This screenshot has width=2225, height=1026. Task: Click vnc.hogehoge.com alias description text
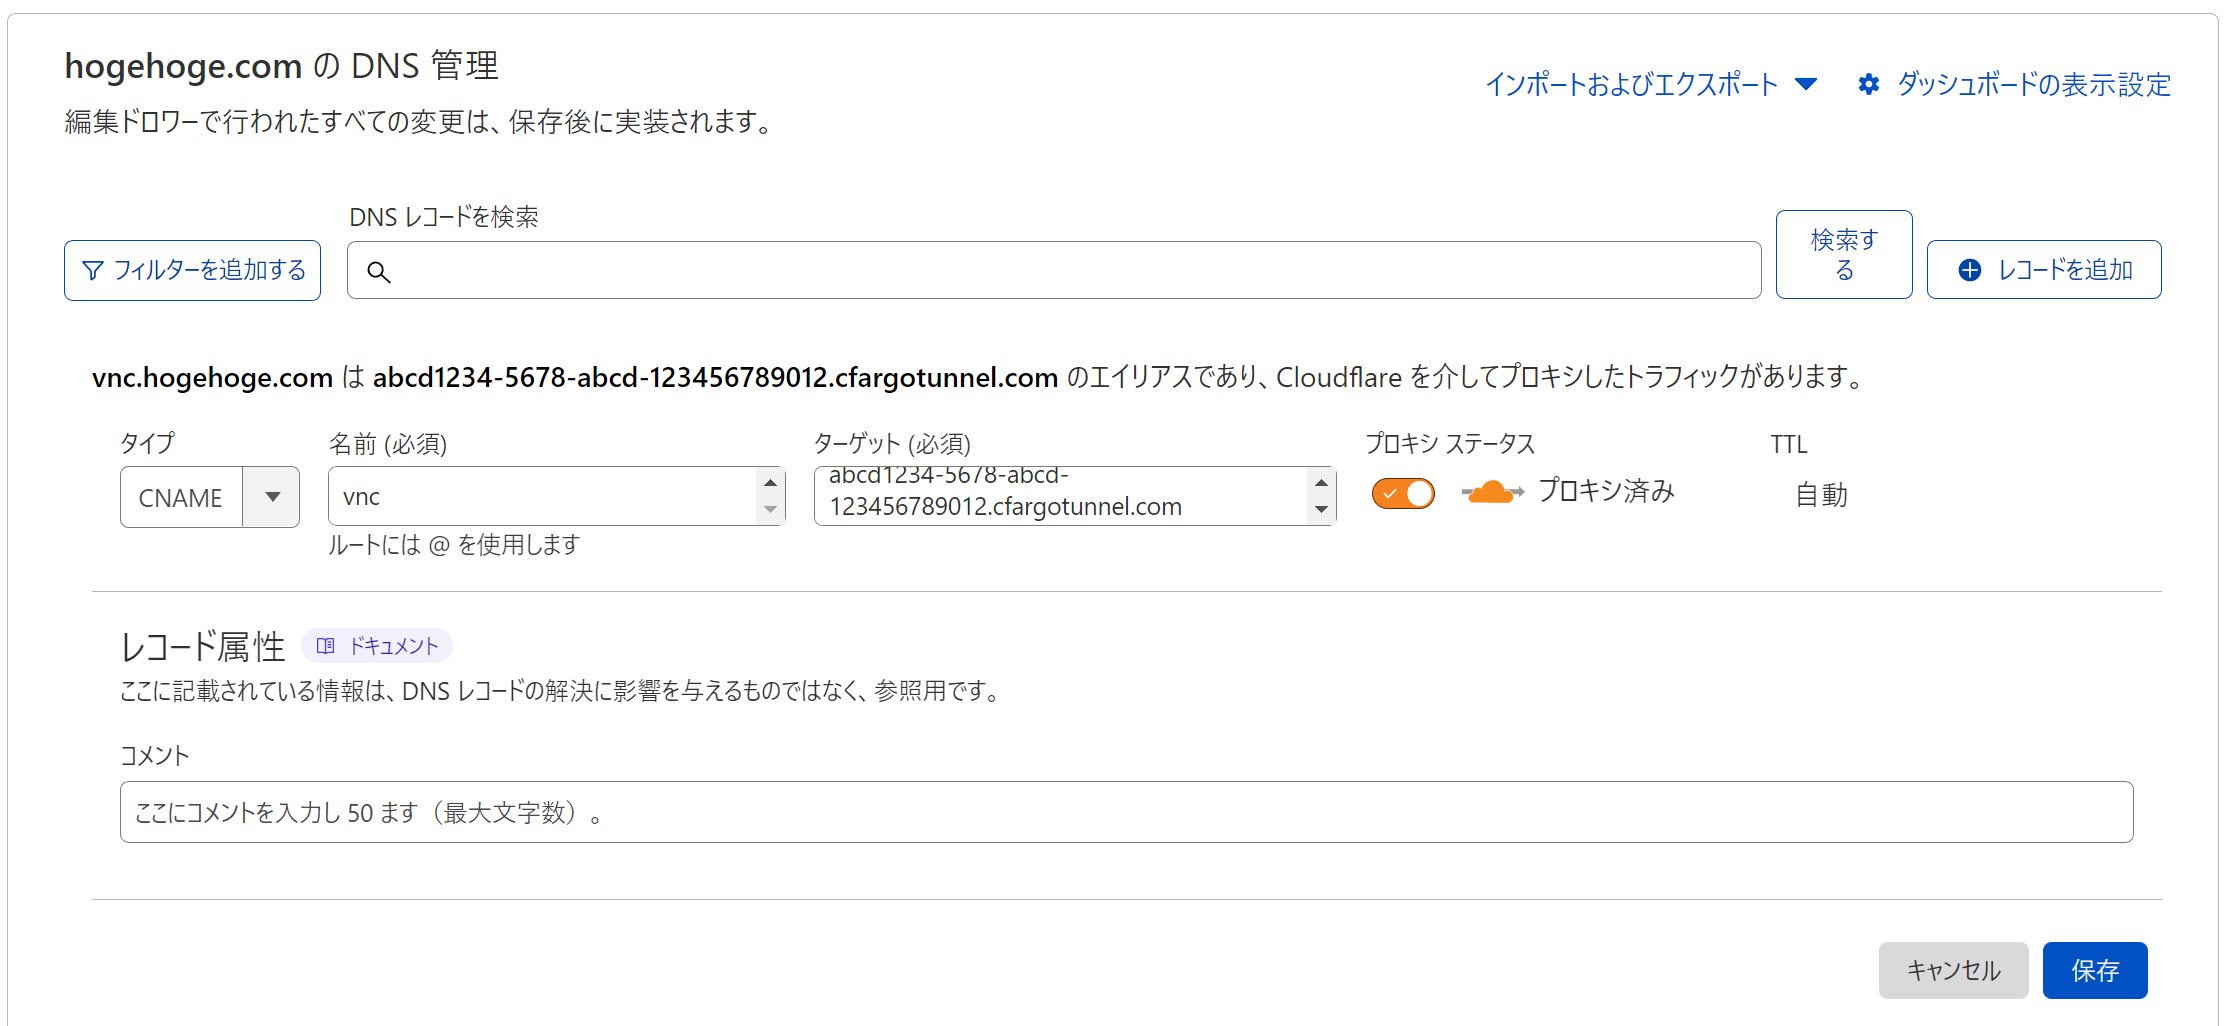[x=979, y=377]
